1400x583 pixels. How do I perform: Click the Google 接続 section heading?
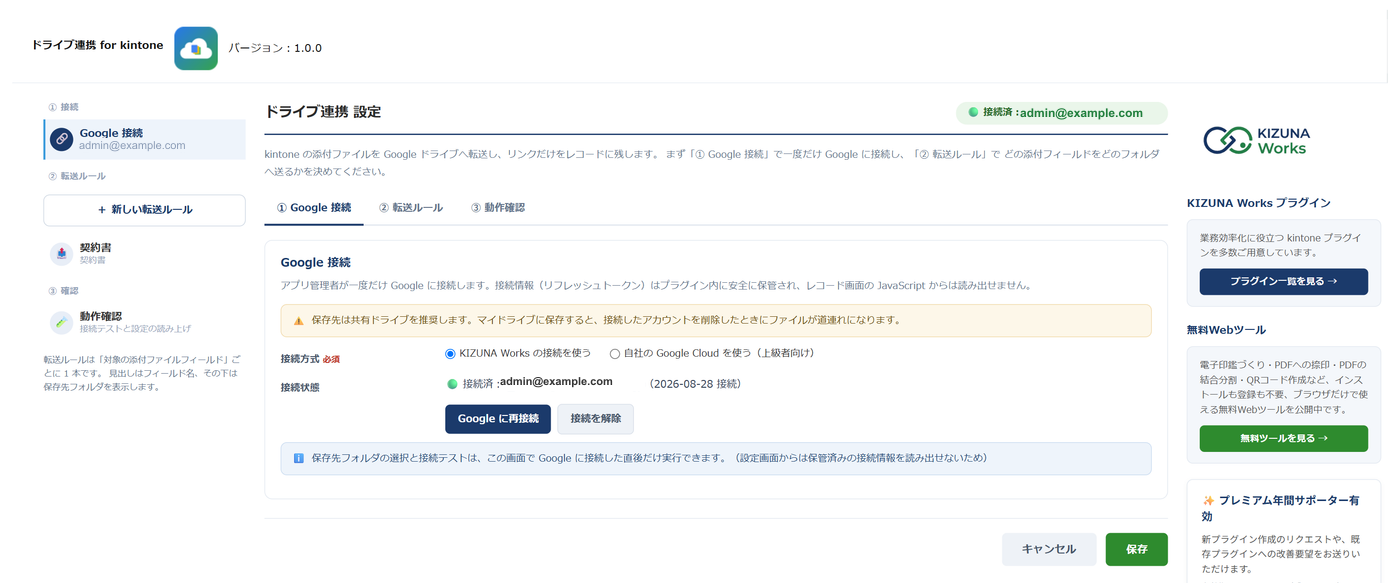[316, 263]
